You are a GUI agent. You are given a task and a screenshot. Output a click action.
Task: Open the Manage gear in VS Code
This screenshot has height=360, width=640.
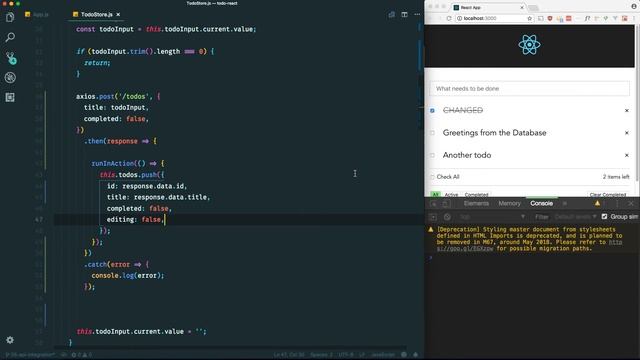point(10,340)
